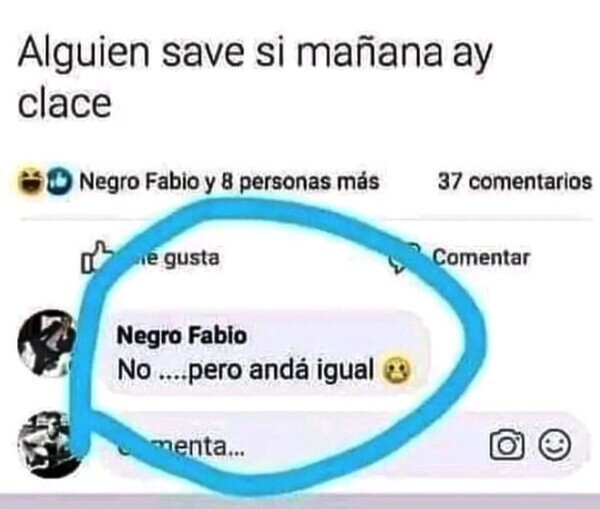Click the gray bar at the bottom
600x509 pixels.
[x=300, y=501]
